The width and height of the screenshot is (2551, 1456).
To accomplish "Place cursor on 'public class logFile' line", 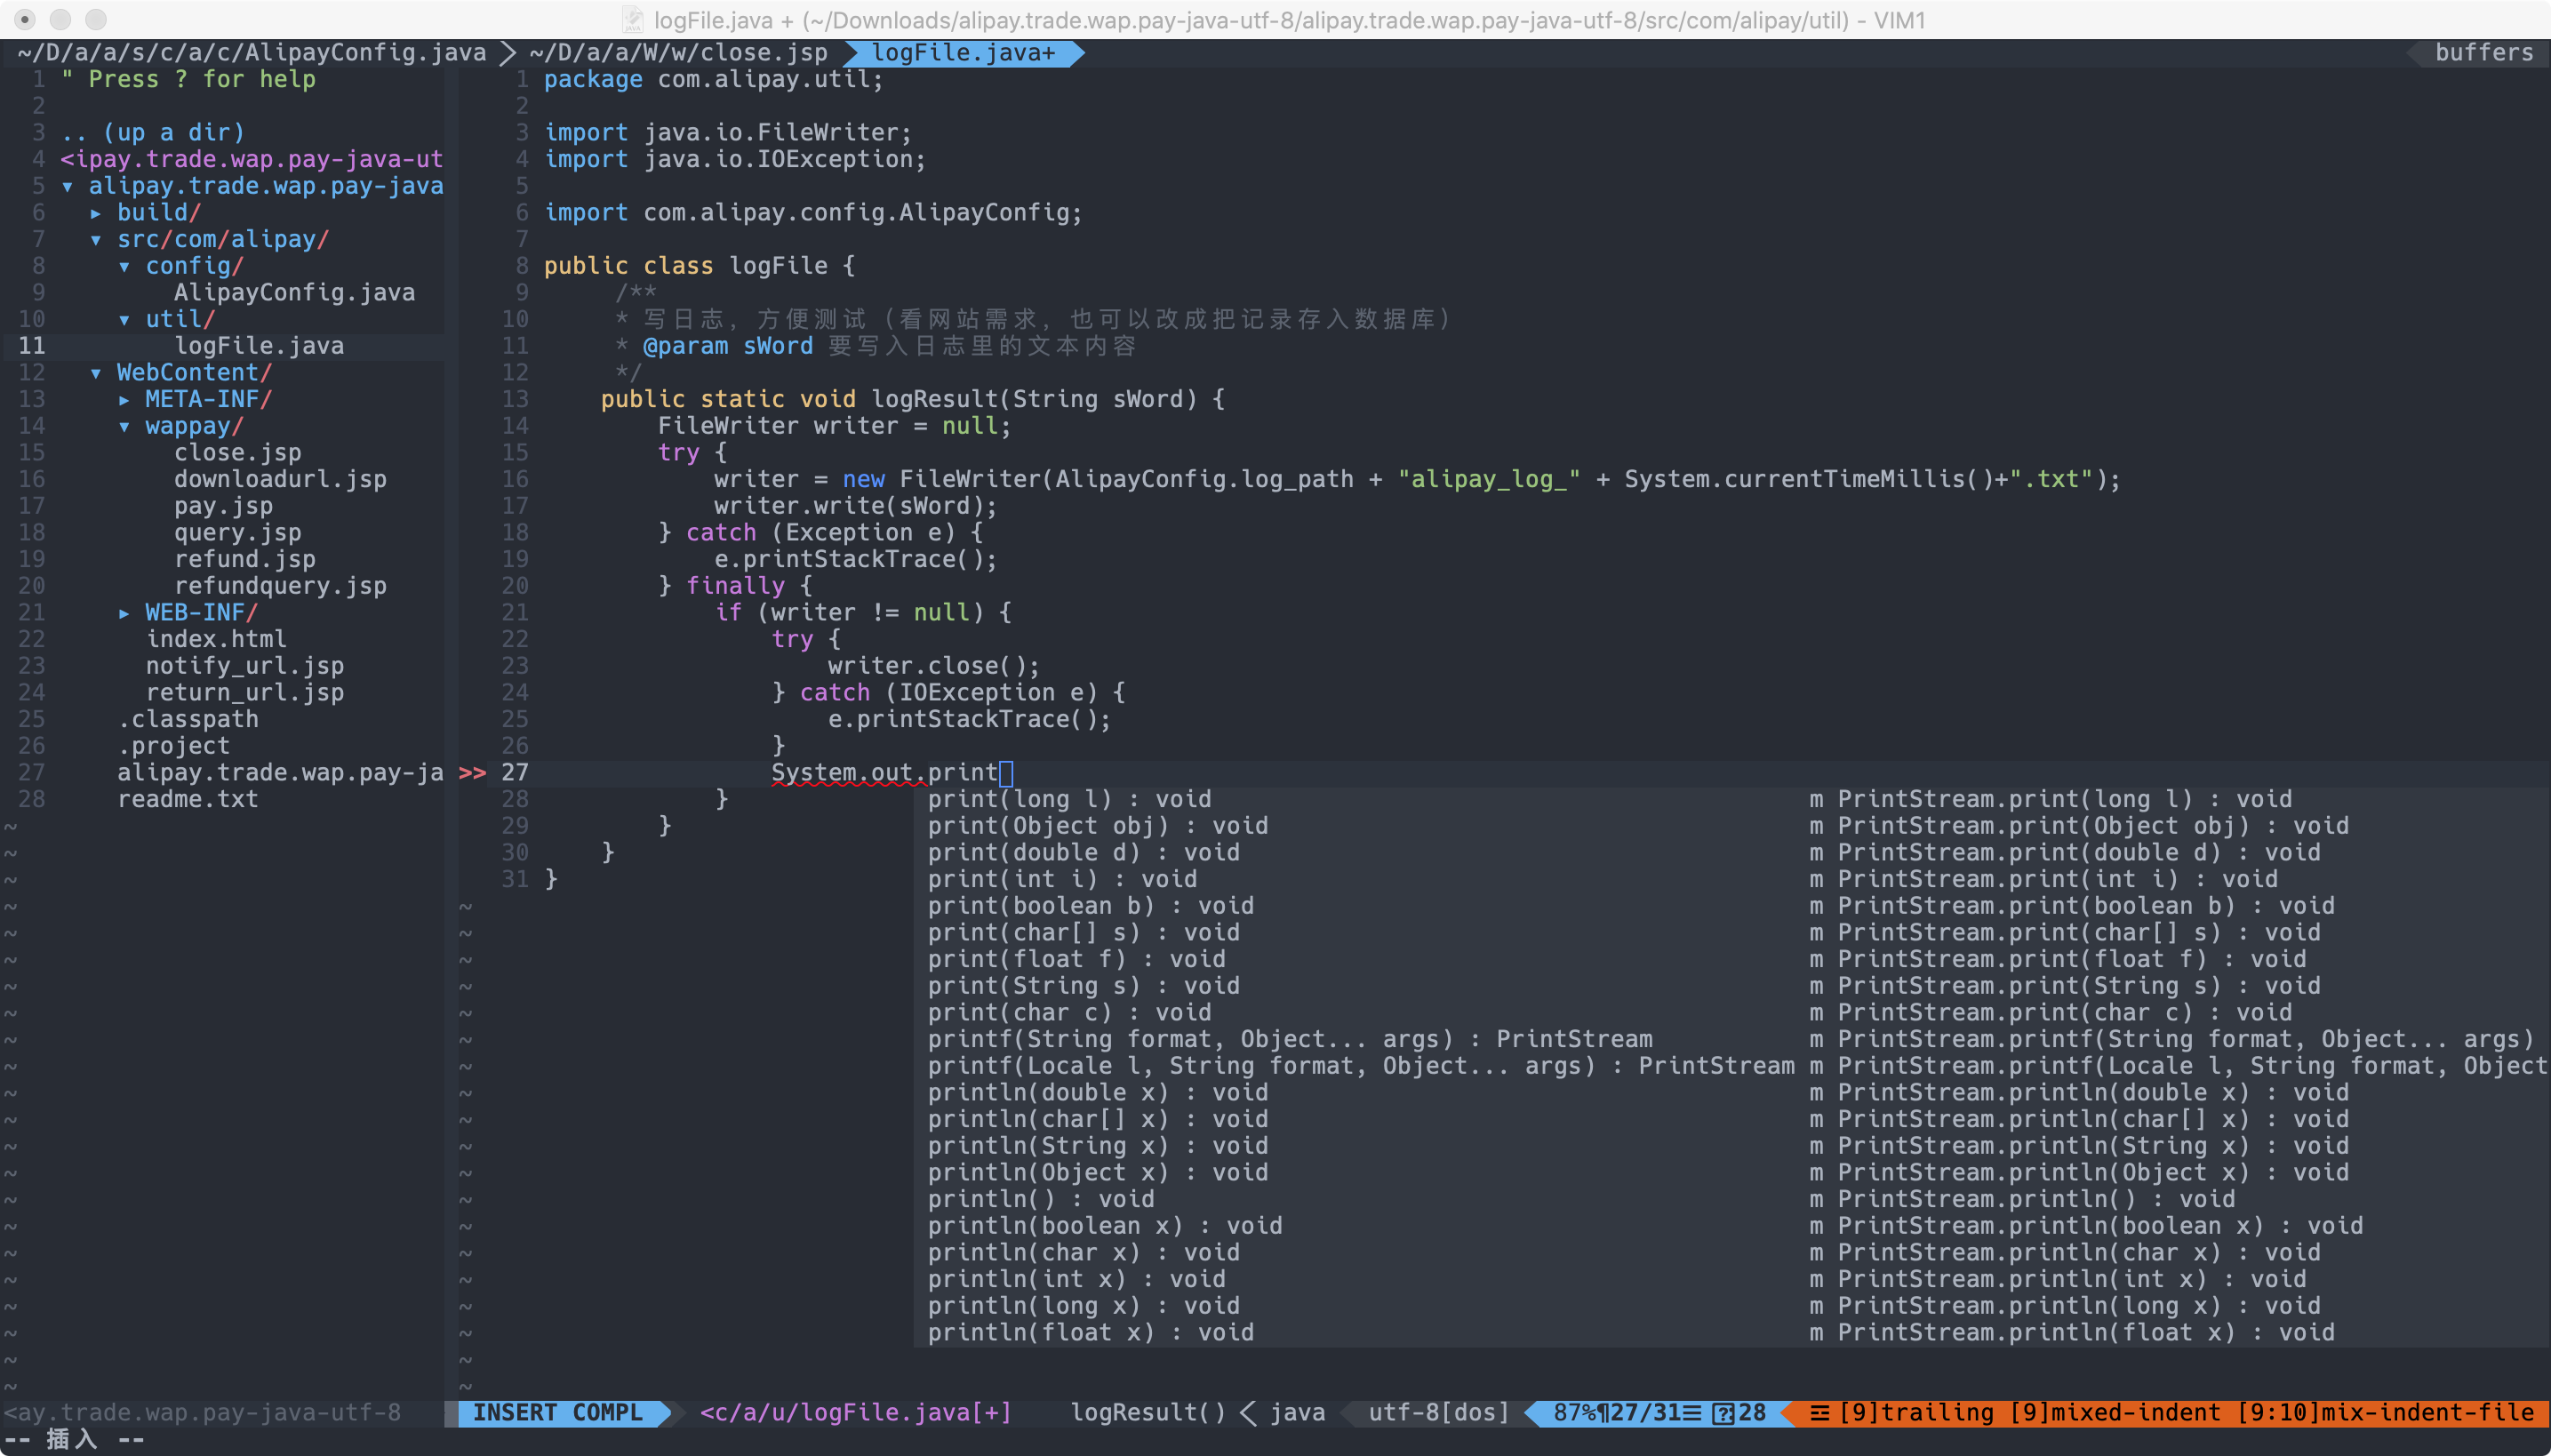I will click(x=700, y=266).
